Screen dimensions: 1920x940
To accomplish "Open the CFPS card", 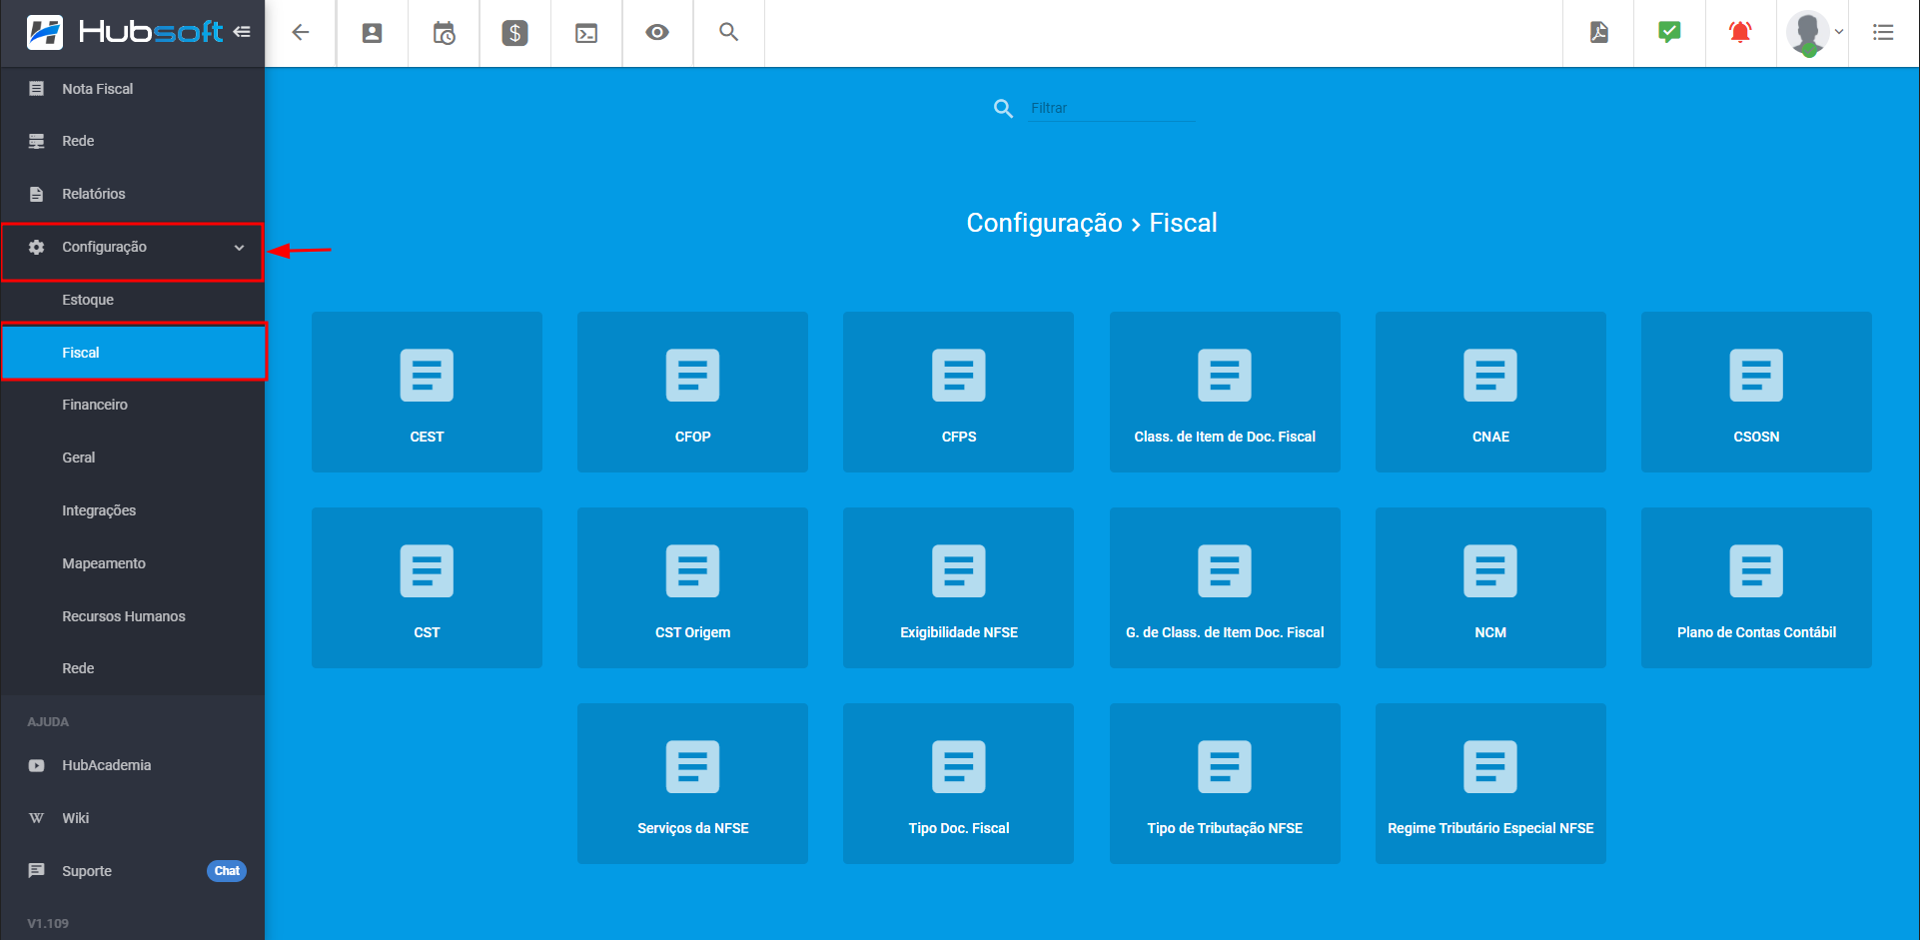I will click(x=958, y=392).
